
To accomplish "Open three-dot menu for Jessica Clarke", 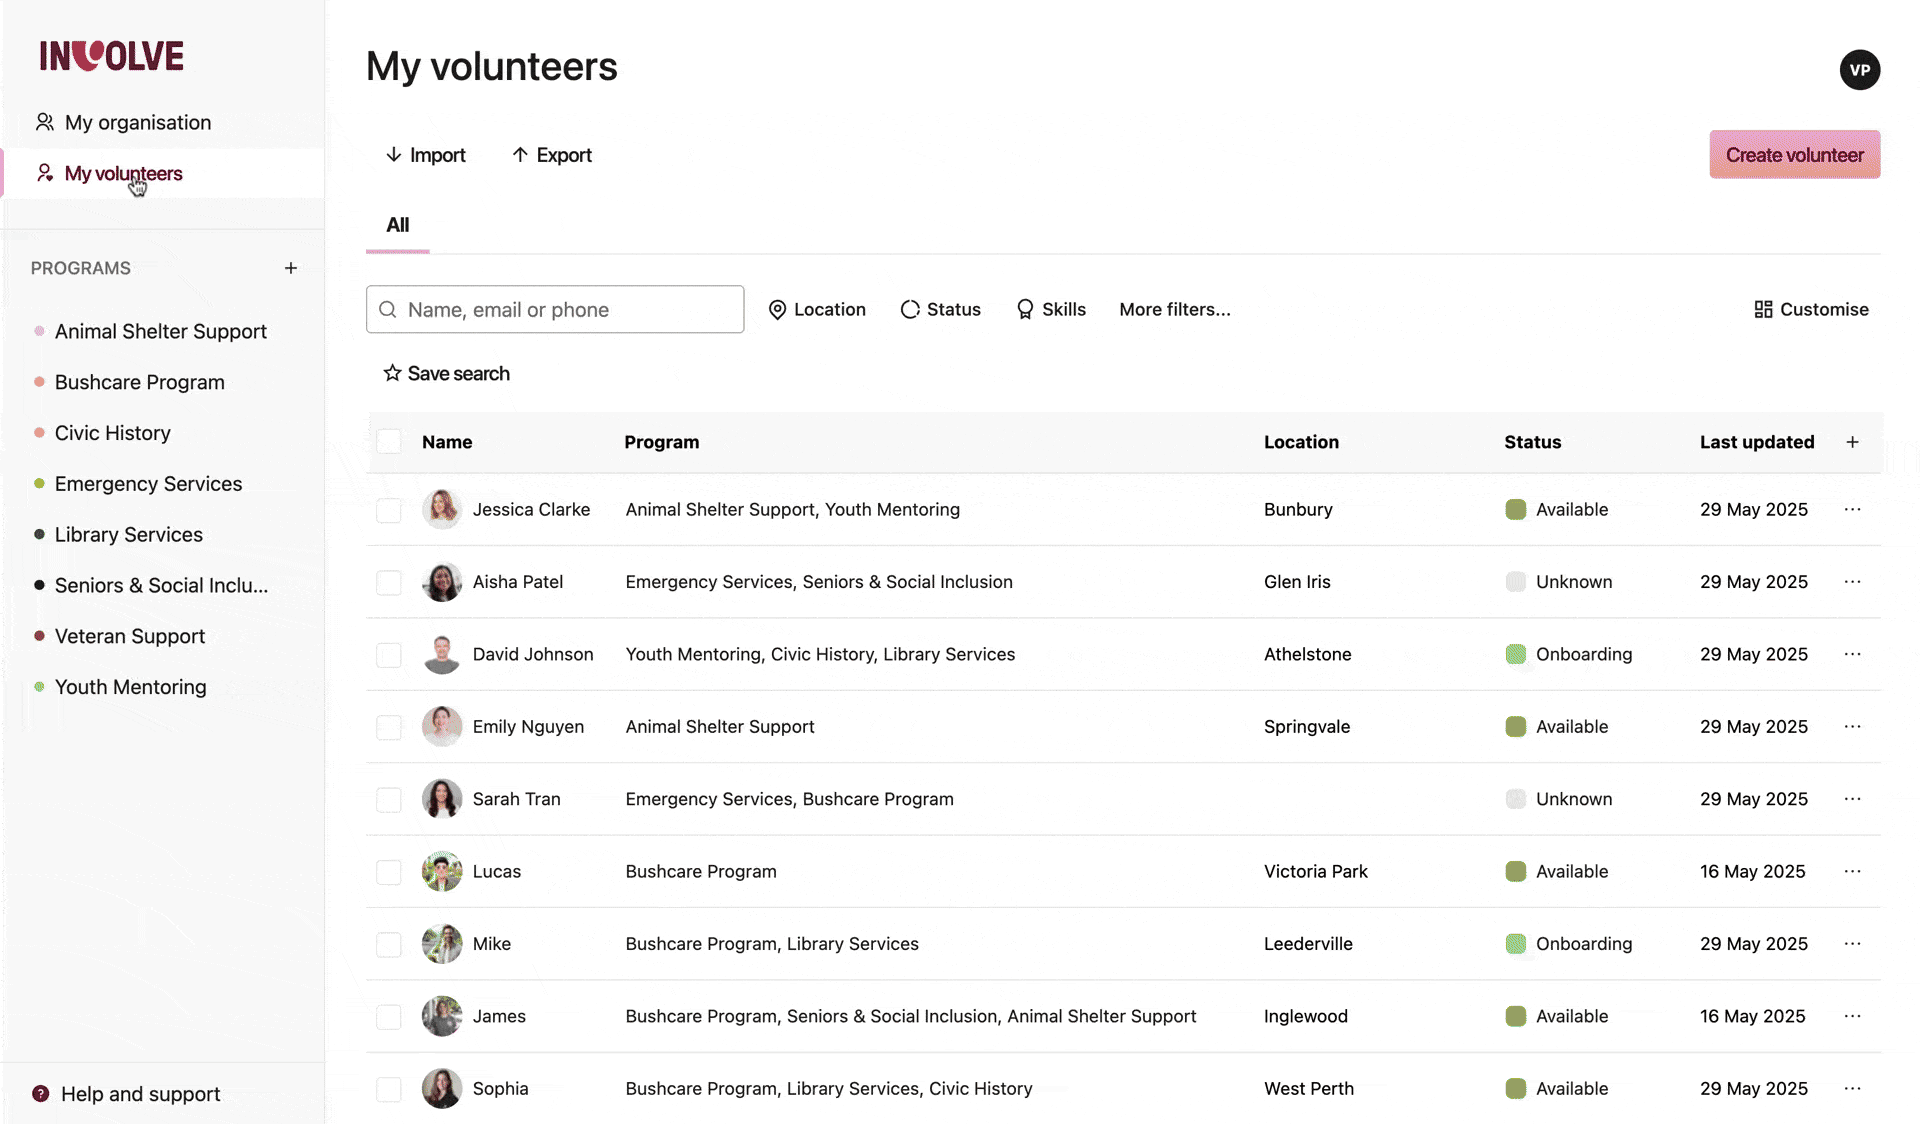I will pyautogui.click(x=1852, y=509).
